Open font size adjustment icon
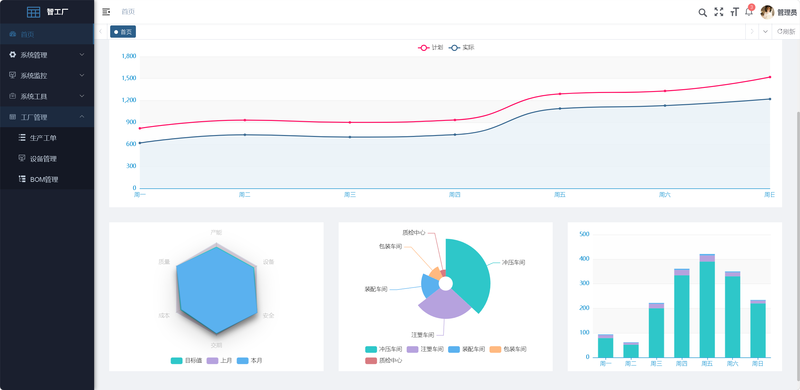The width and height of the screenshot is (800, 390). tap(735, 12)
